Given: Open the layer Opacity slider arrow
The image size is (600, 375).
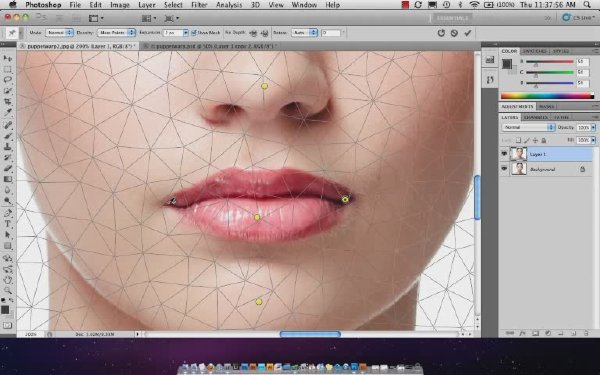Looking at the screenshot, I should 593,127.
